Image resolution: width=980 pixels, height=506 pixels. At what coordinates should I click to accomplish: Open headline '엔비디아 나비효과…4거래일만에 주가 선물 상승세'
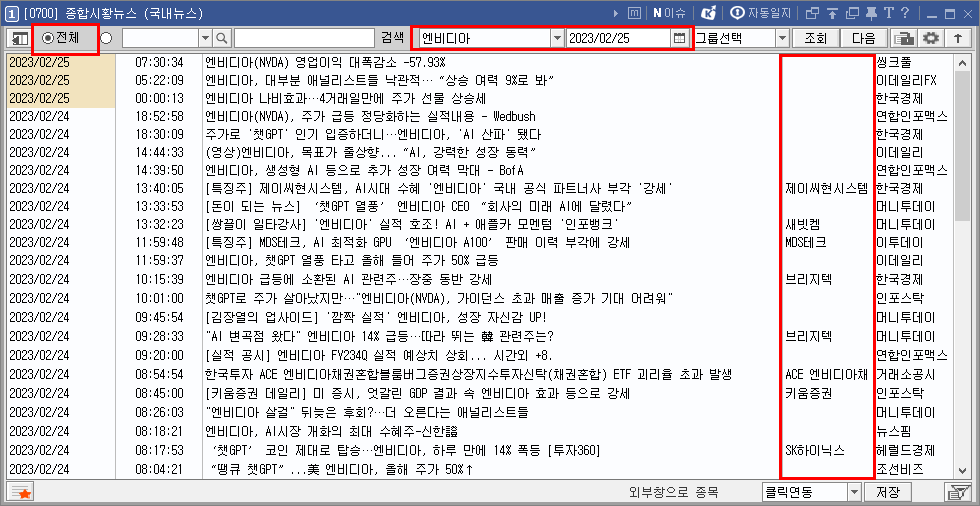tap(346, 99)
